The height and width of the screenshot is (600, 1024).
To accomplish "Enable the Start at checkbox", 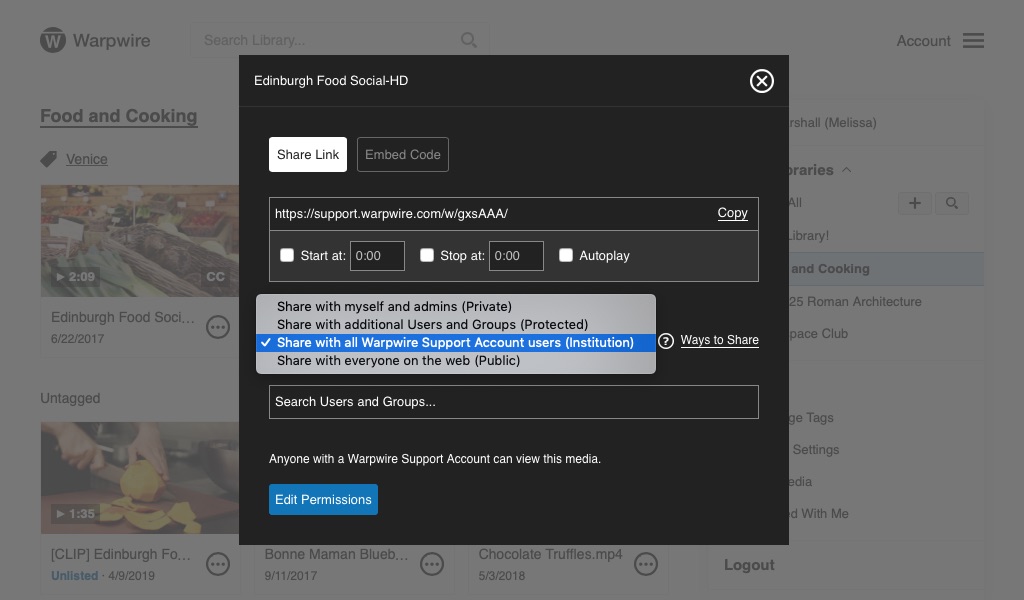I will 287,255.
